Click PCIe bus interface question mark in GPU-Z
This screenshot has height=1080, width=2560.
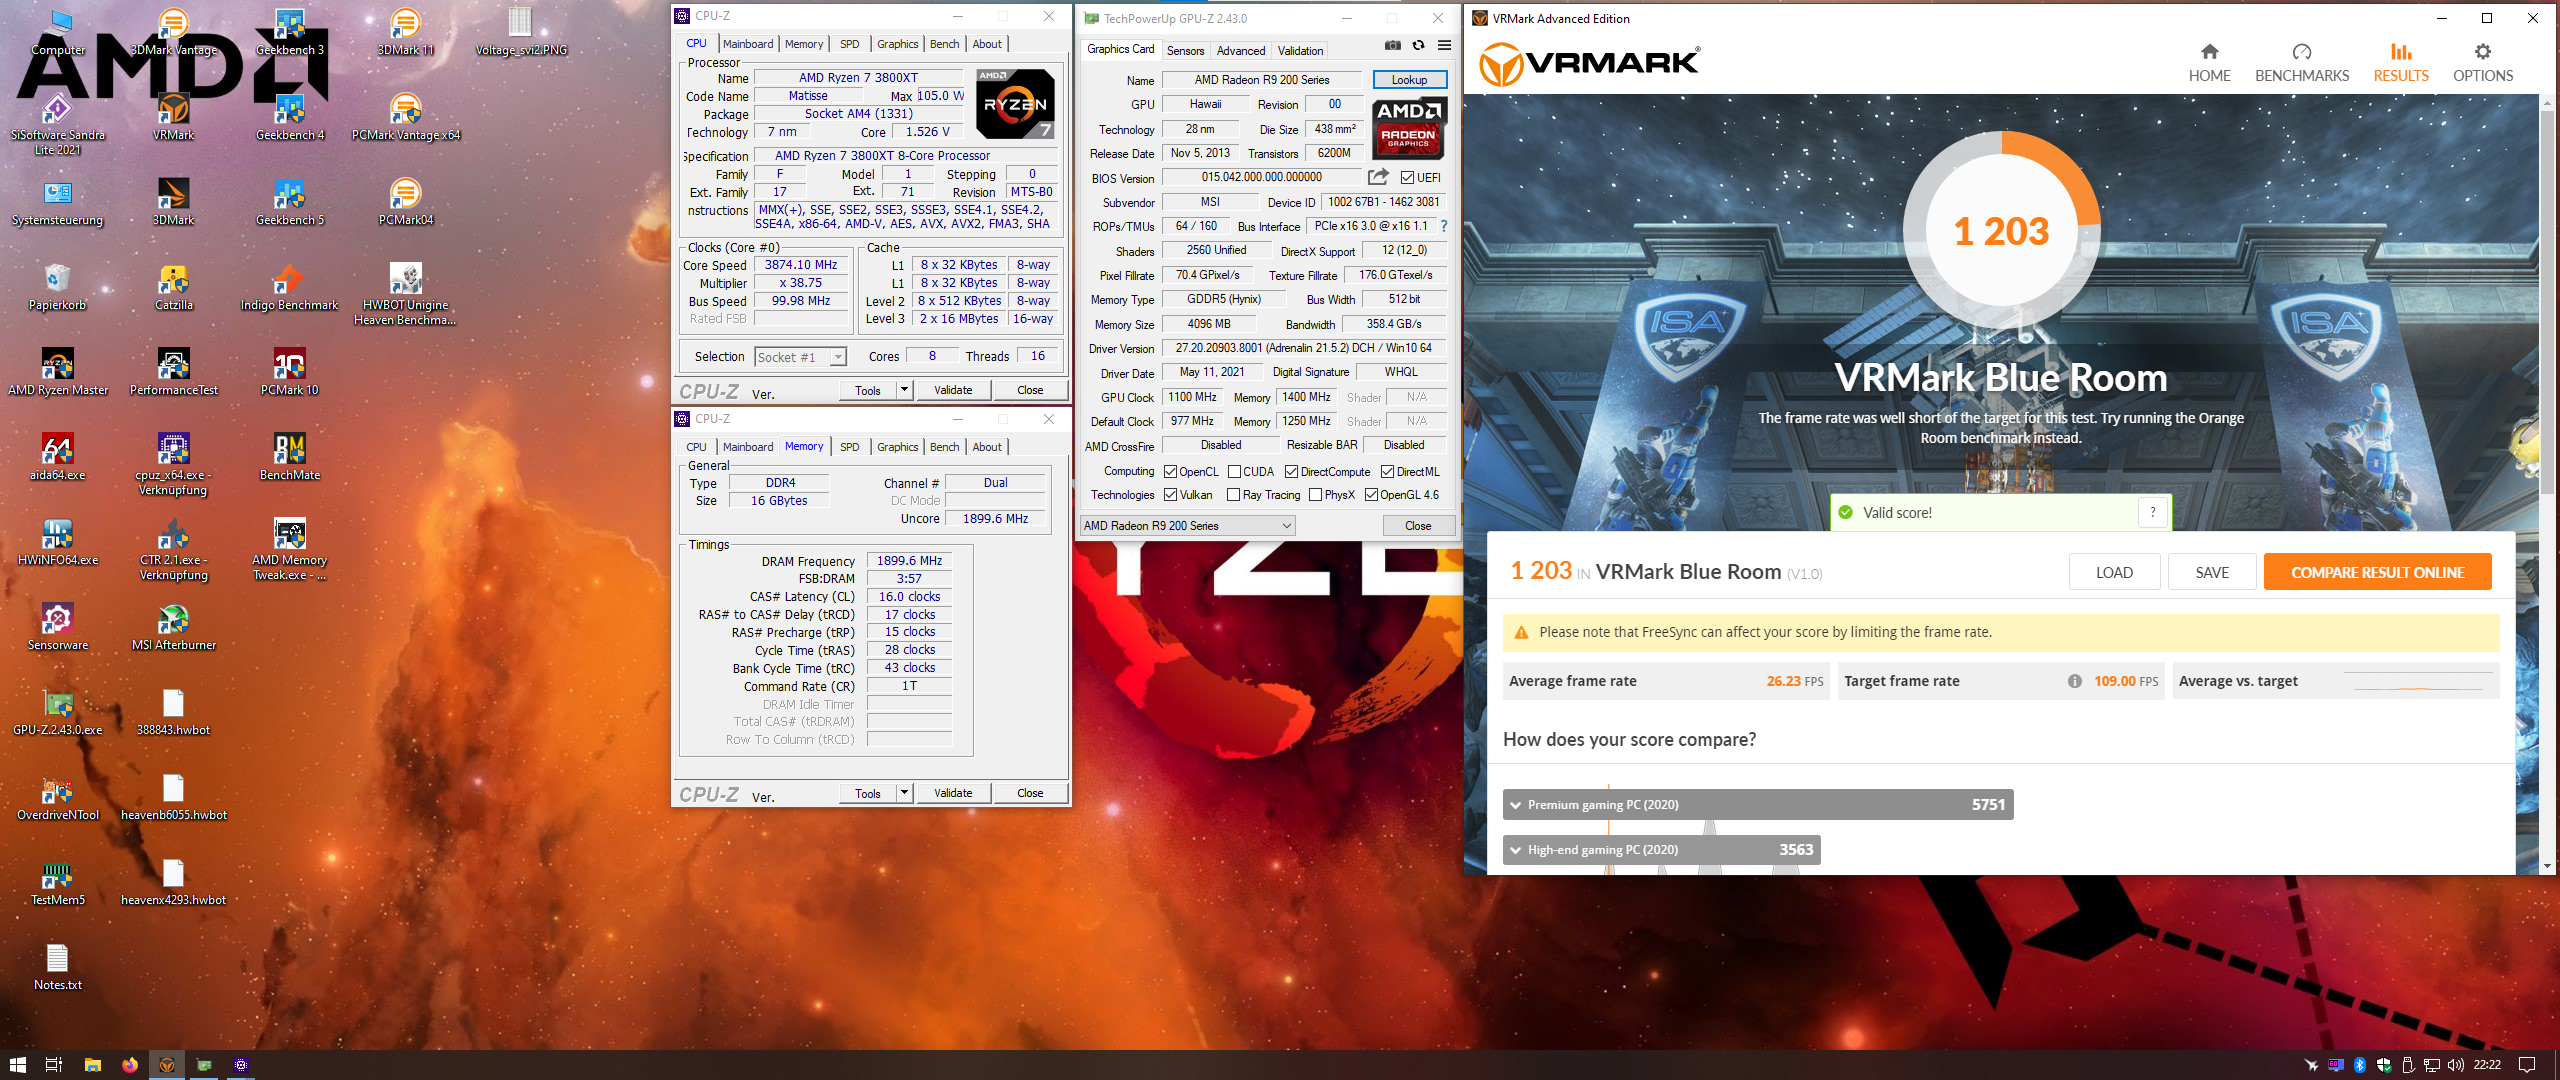1444,226
